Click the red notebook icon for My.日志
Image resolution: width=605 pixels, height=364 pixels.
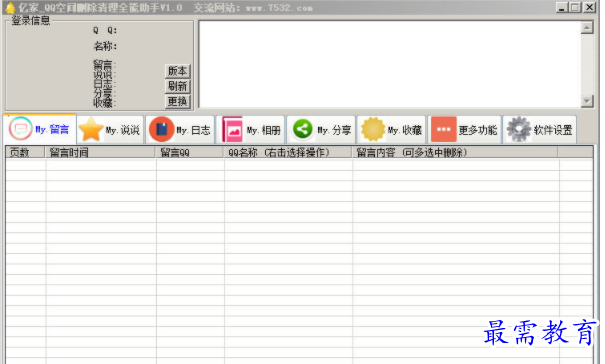click(x=161, y=129)
